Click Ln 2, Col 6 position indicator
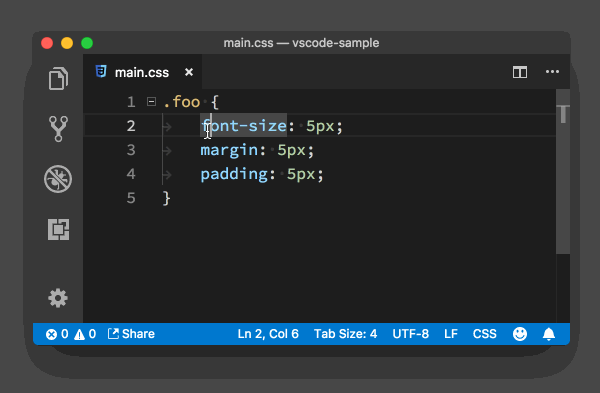600x393 pixels. click(x=268, y=334)
